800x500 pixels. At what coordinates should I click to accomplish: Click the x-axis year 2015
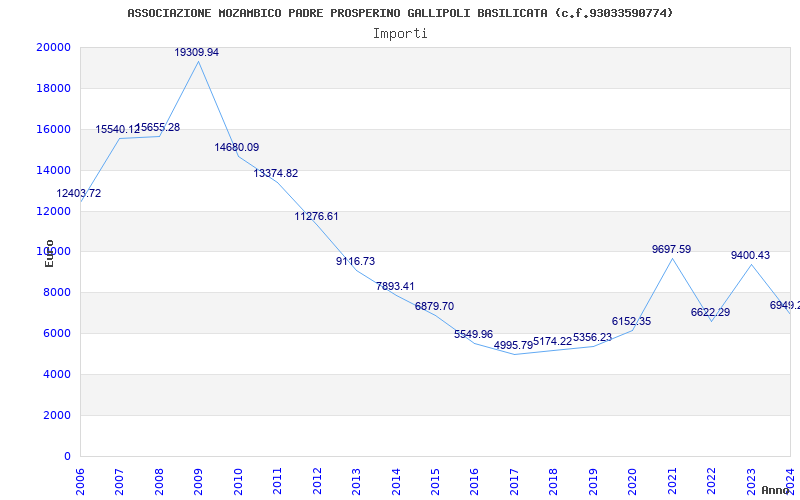click(435, 482)
